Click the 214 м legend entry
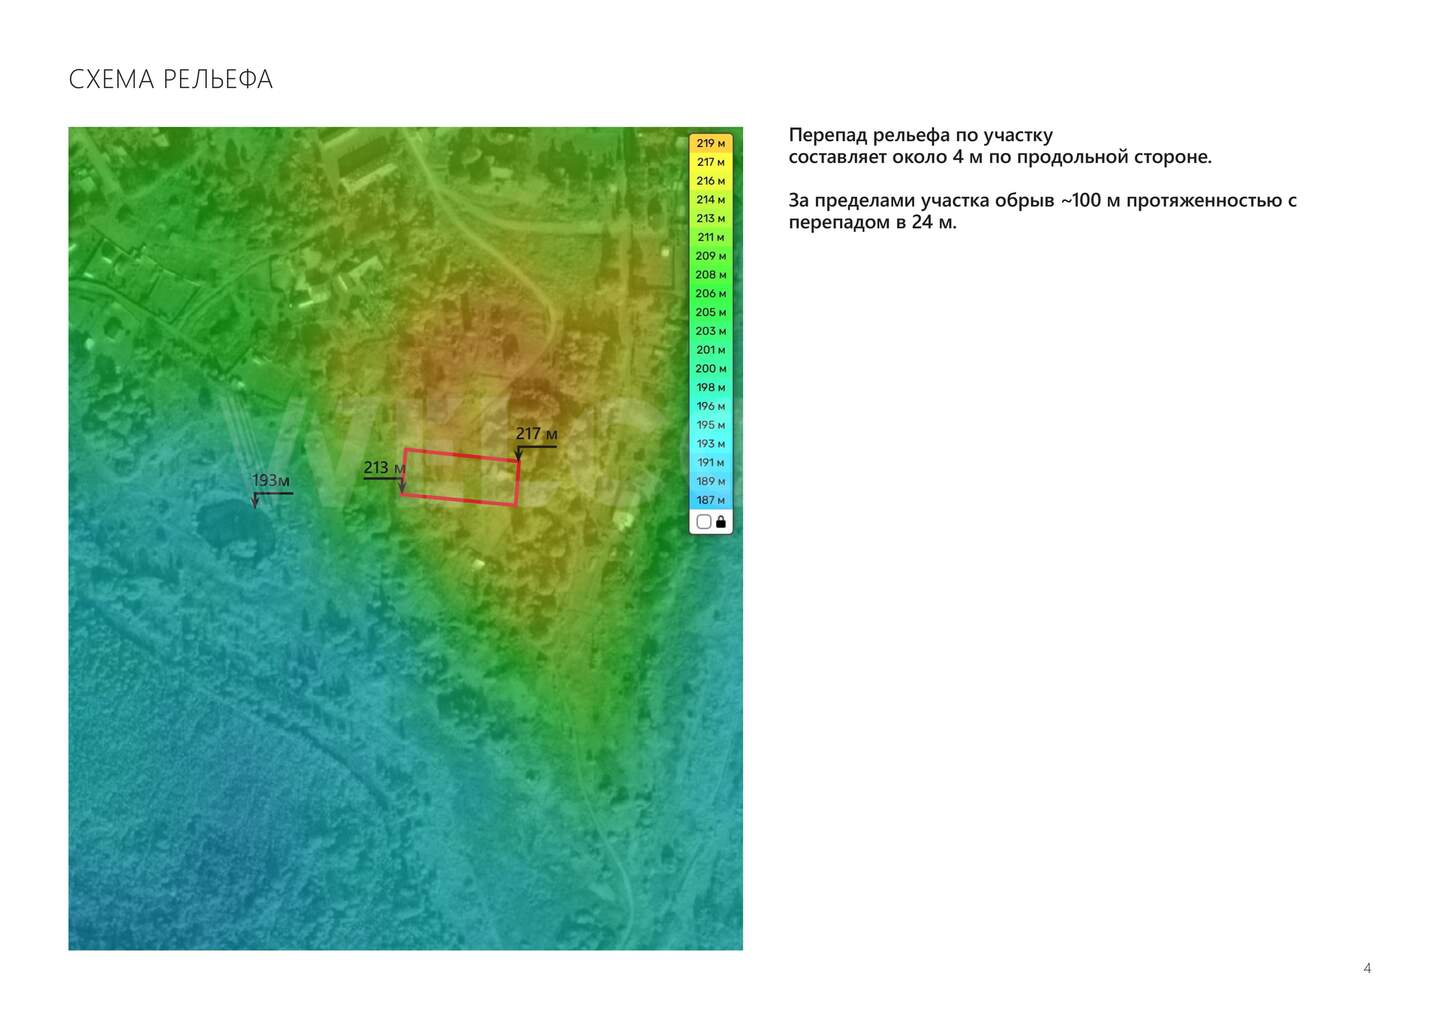Viewport: 1440px width, 1019px height. pos(711,200)
